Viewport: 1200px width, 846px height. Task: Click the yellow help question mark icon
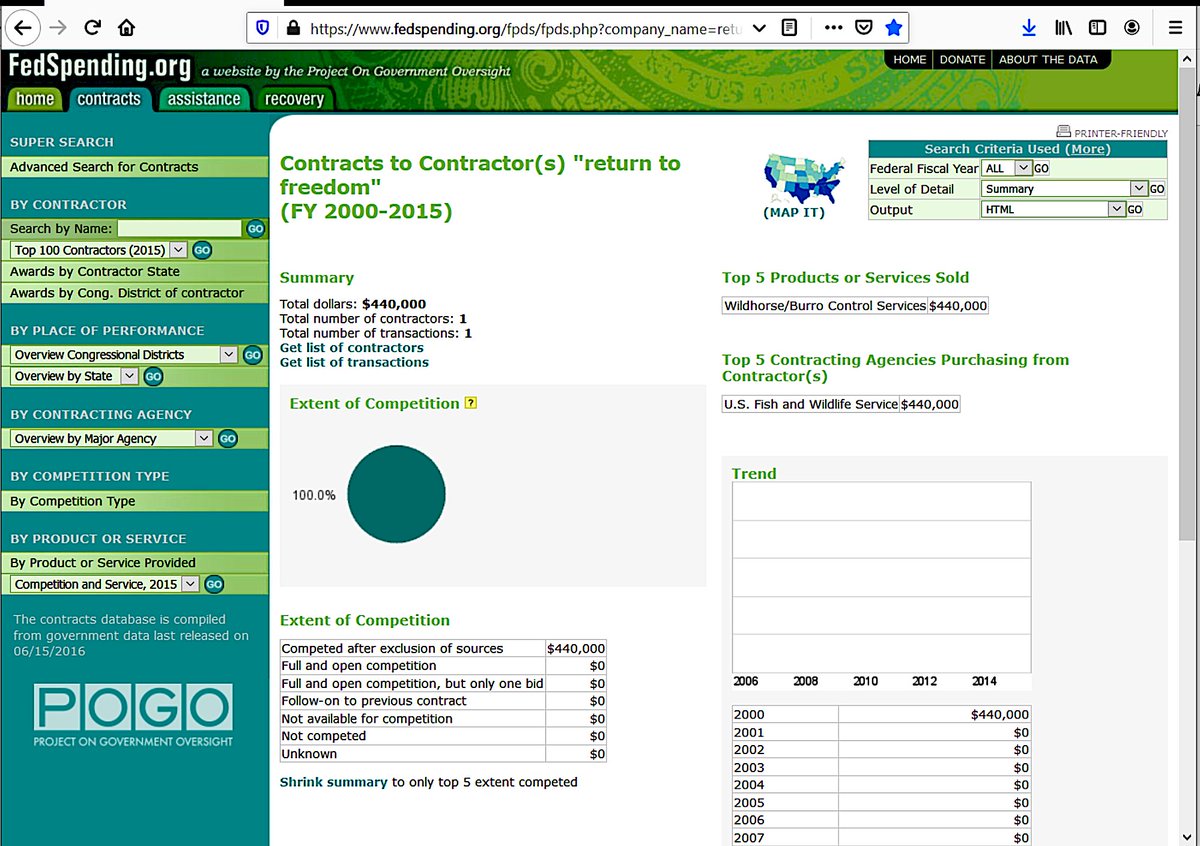[471, 403]
